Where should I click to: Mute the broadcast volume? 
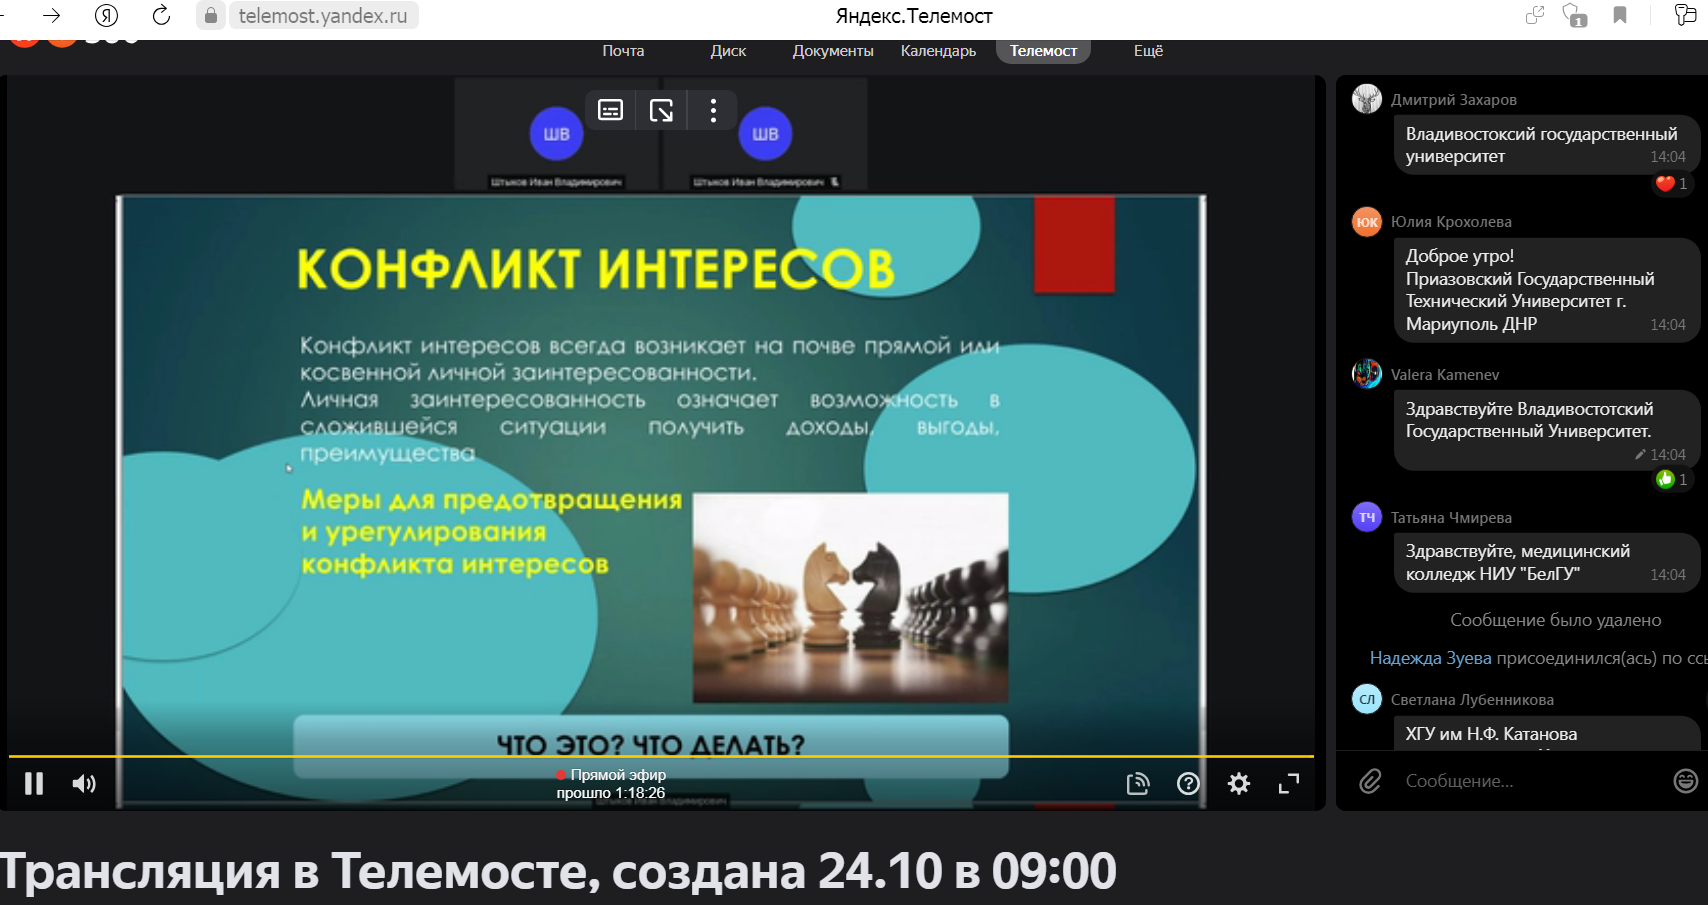point(84,784)
